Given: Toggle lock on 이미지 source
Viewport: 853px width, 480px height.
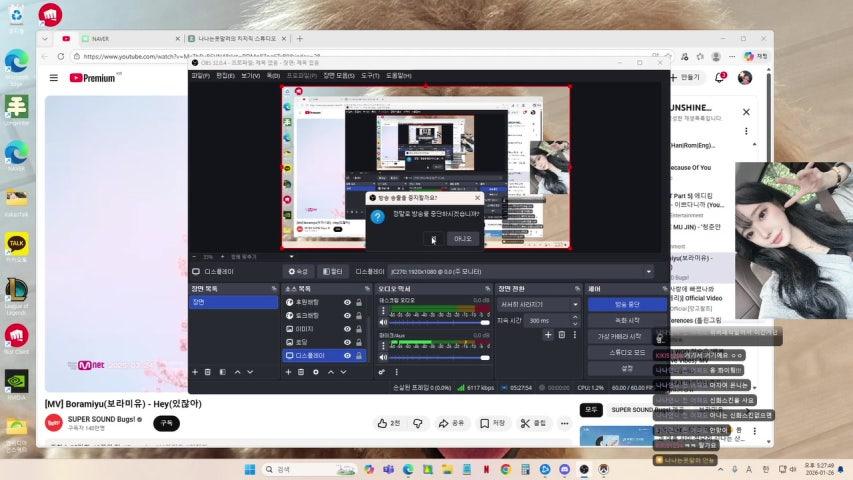Looking at the screenshot, I should tap(359, 328).
